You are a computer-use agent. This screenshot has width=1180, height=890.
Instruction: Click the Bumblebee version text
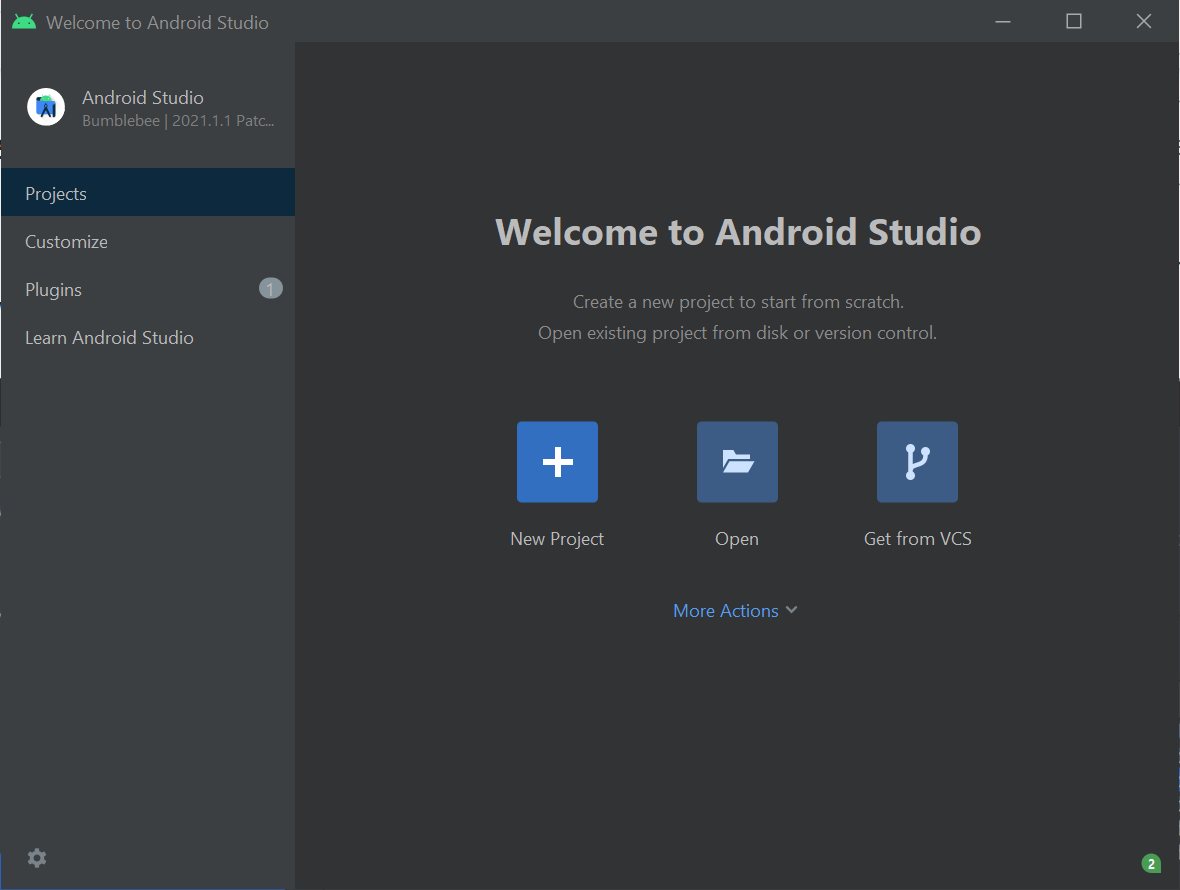[x=178, y=120]
